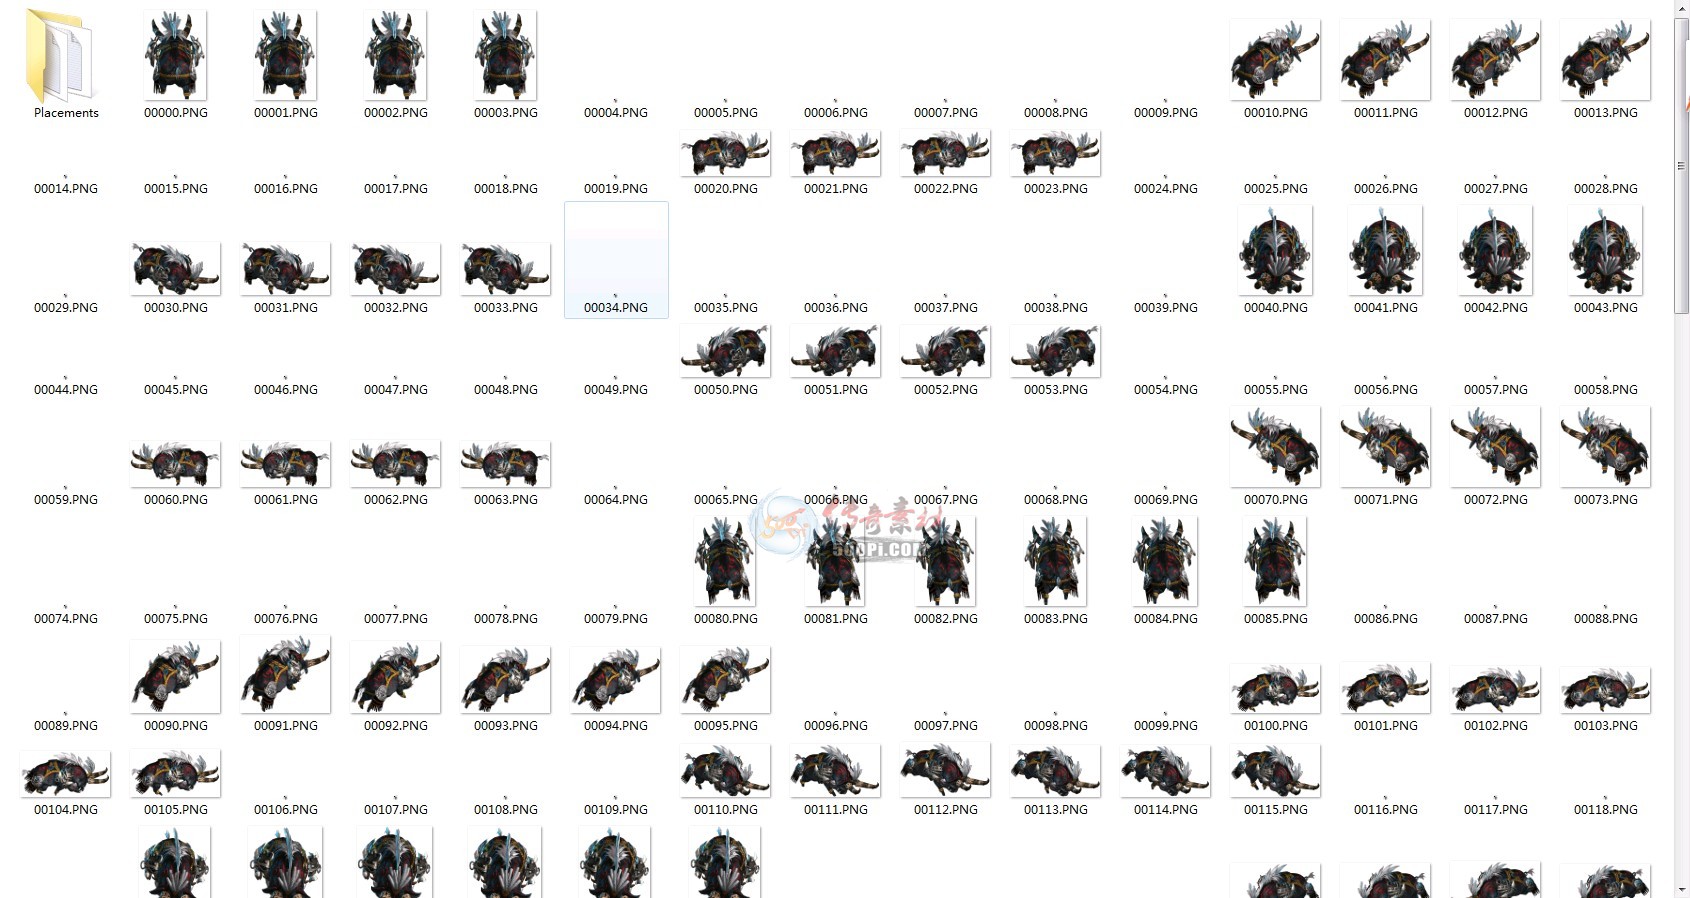Click thumbnail for 00022.PNG
Screen dimensions: 1690x898
point(946,153)
